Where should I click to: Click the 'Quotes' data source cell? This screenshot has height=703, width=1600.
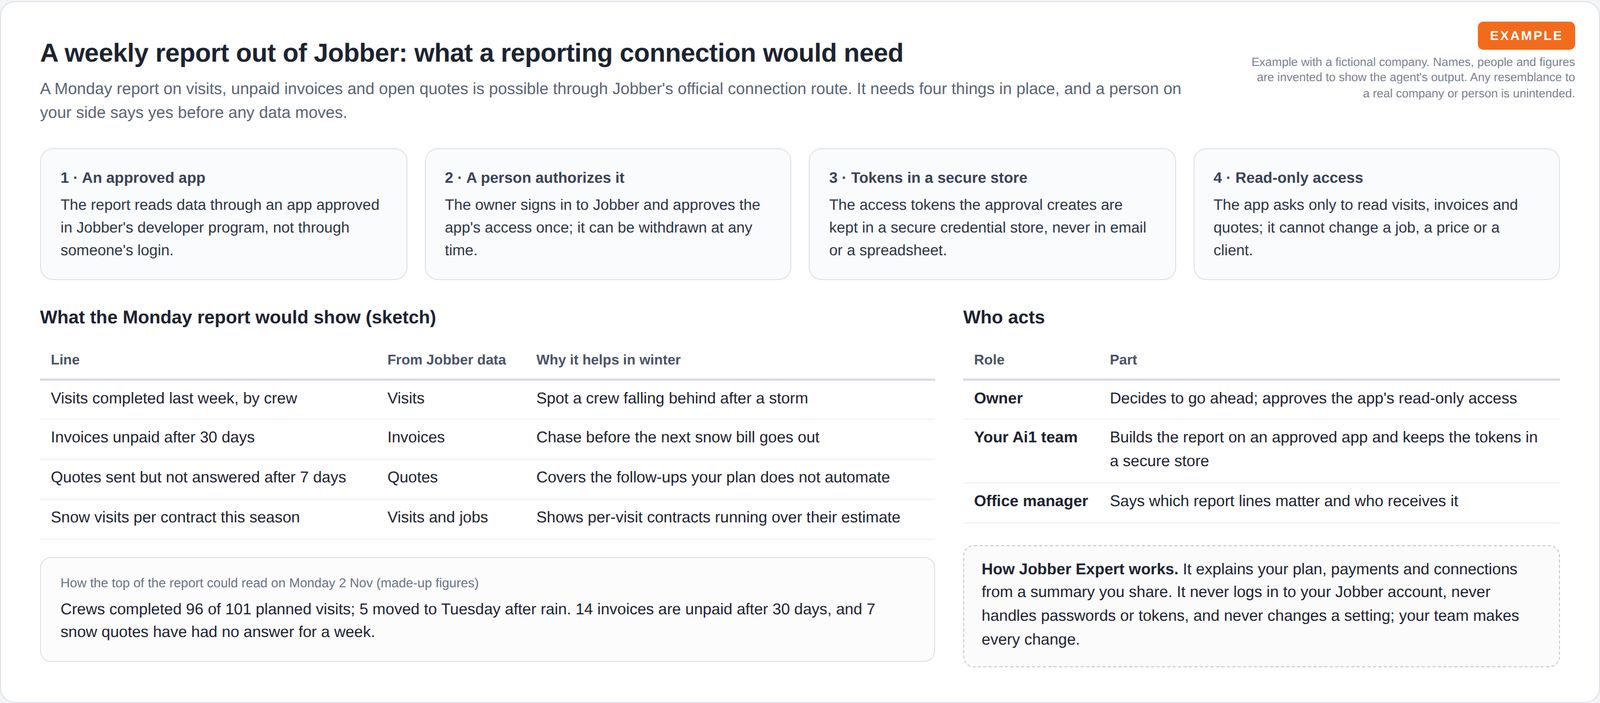[x=413, y=477]
